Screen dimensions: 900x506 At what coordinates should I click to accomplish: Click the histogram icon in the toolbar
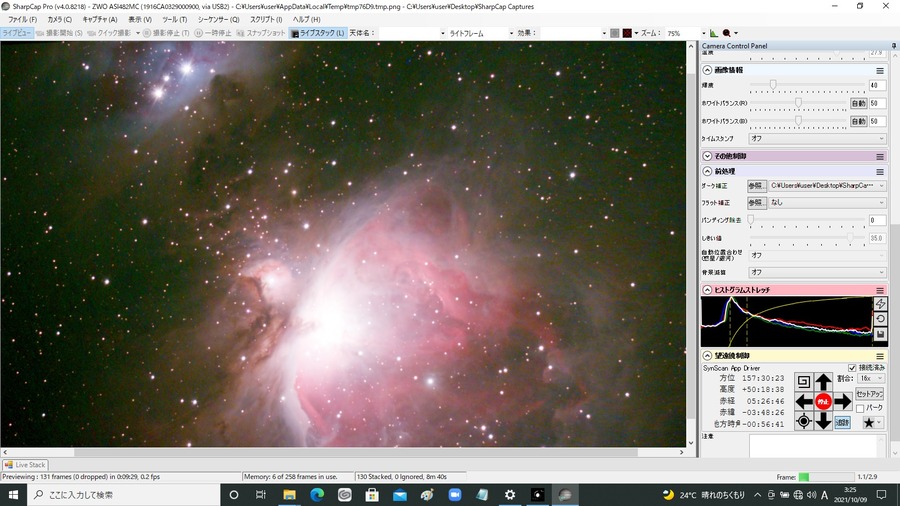point(713,33)
